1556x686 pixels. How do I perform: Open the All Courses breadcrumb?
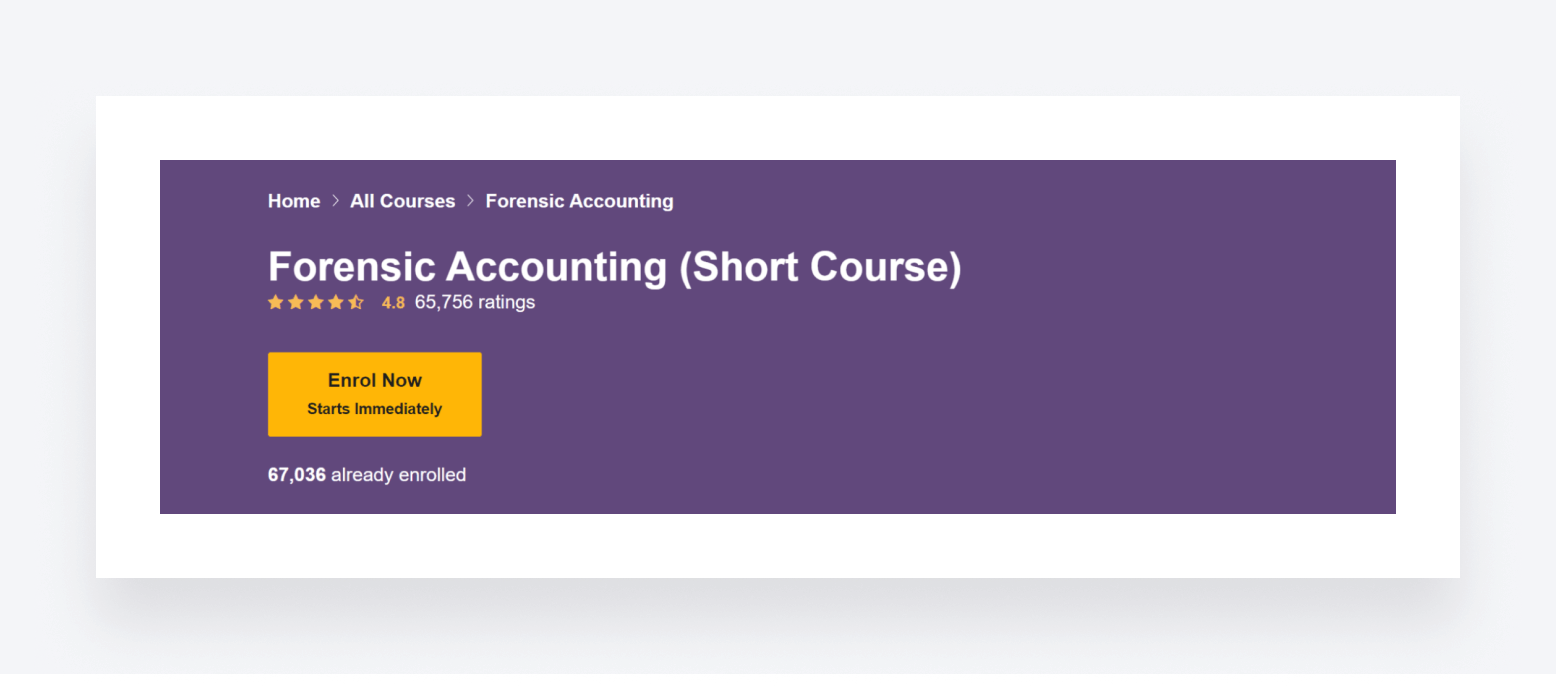pos(402,201)
